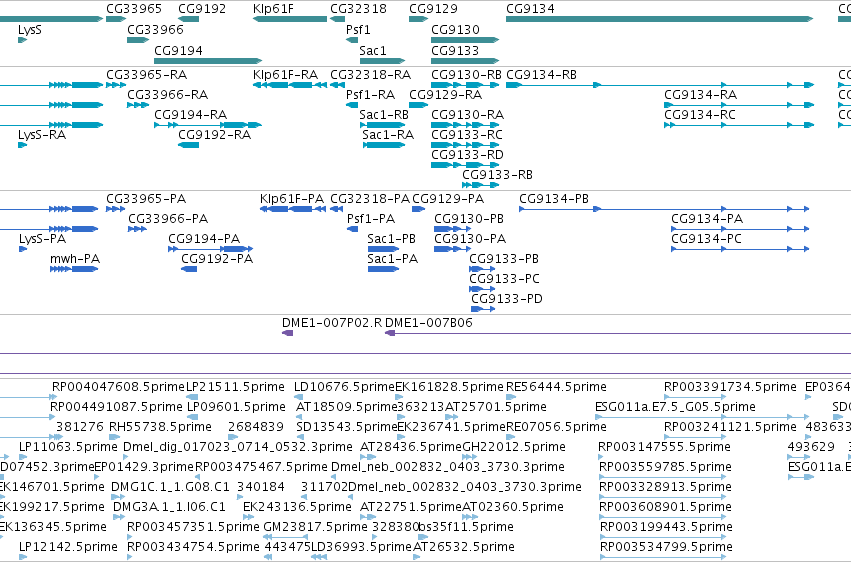The height and width of the screenshot is (562, 851).
Task: Select the CG9133-RC transcript label
Action: click(x=467, y=135)
